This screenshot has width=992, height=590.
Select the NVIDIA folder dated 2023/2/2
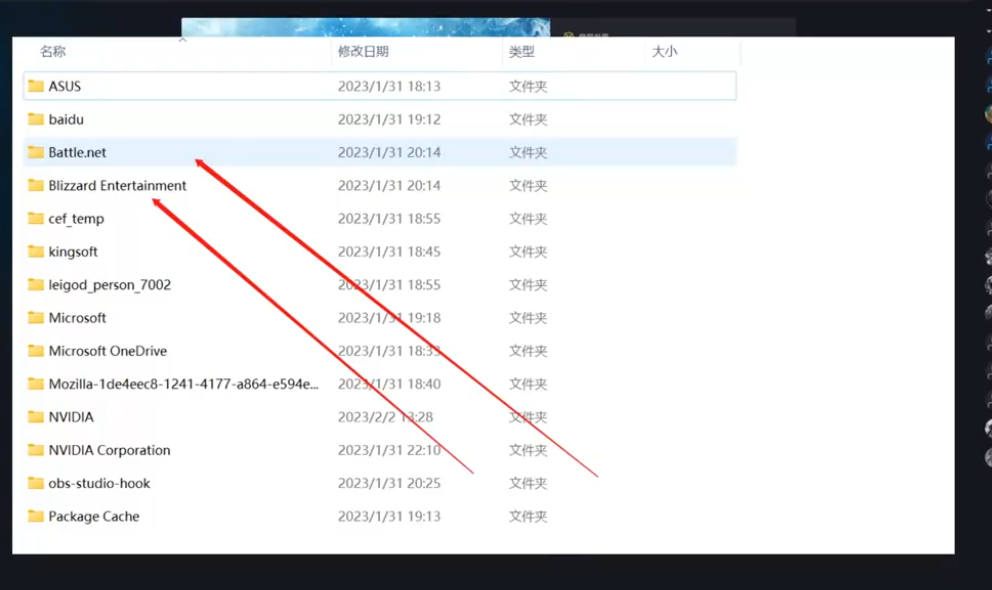pos(71,417)
